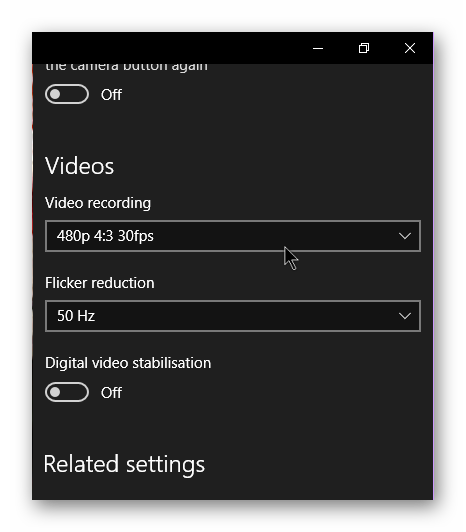Select the 480p 4:3 30fps text value
466x532 pixels.
[x=105, y=236]
